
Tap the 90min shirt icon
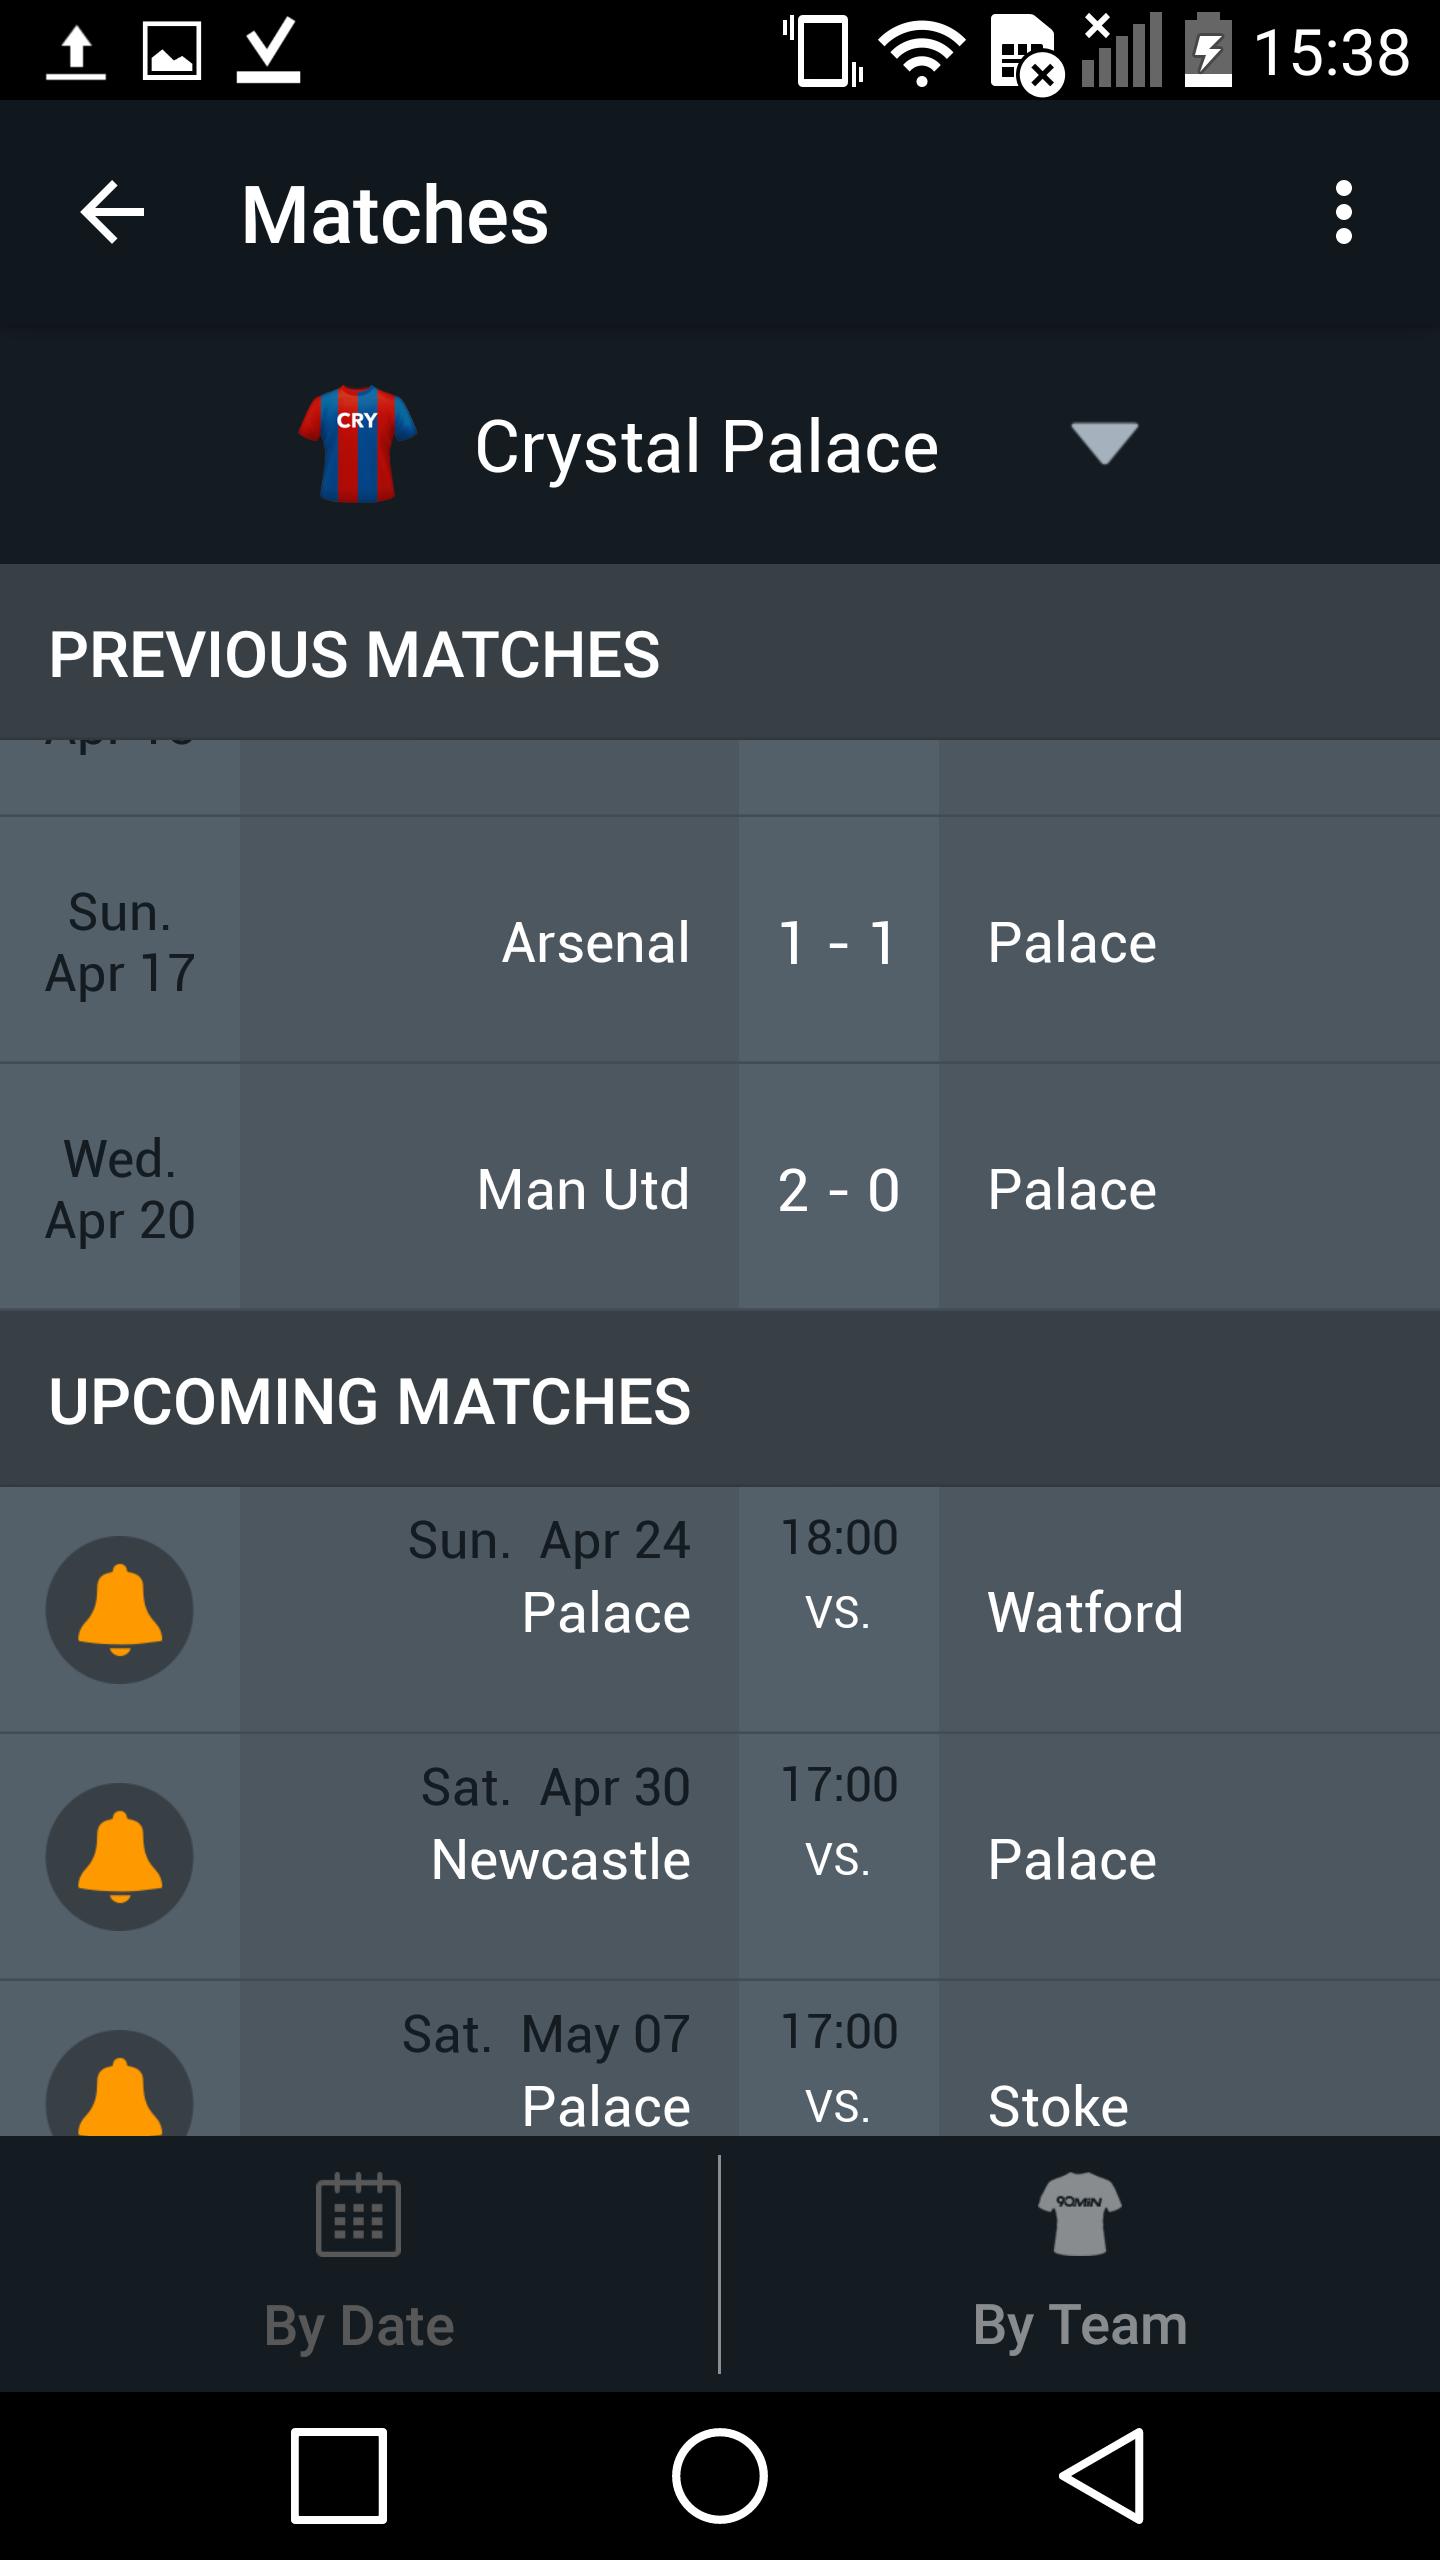(x=1080, y=2214)
